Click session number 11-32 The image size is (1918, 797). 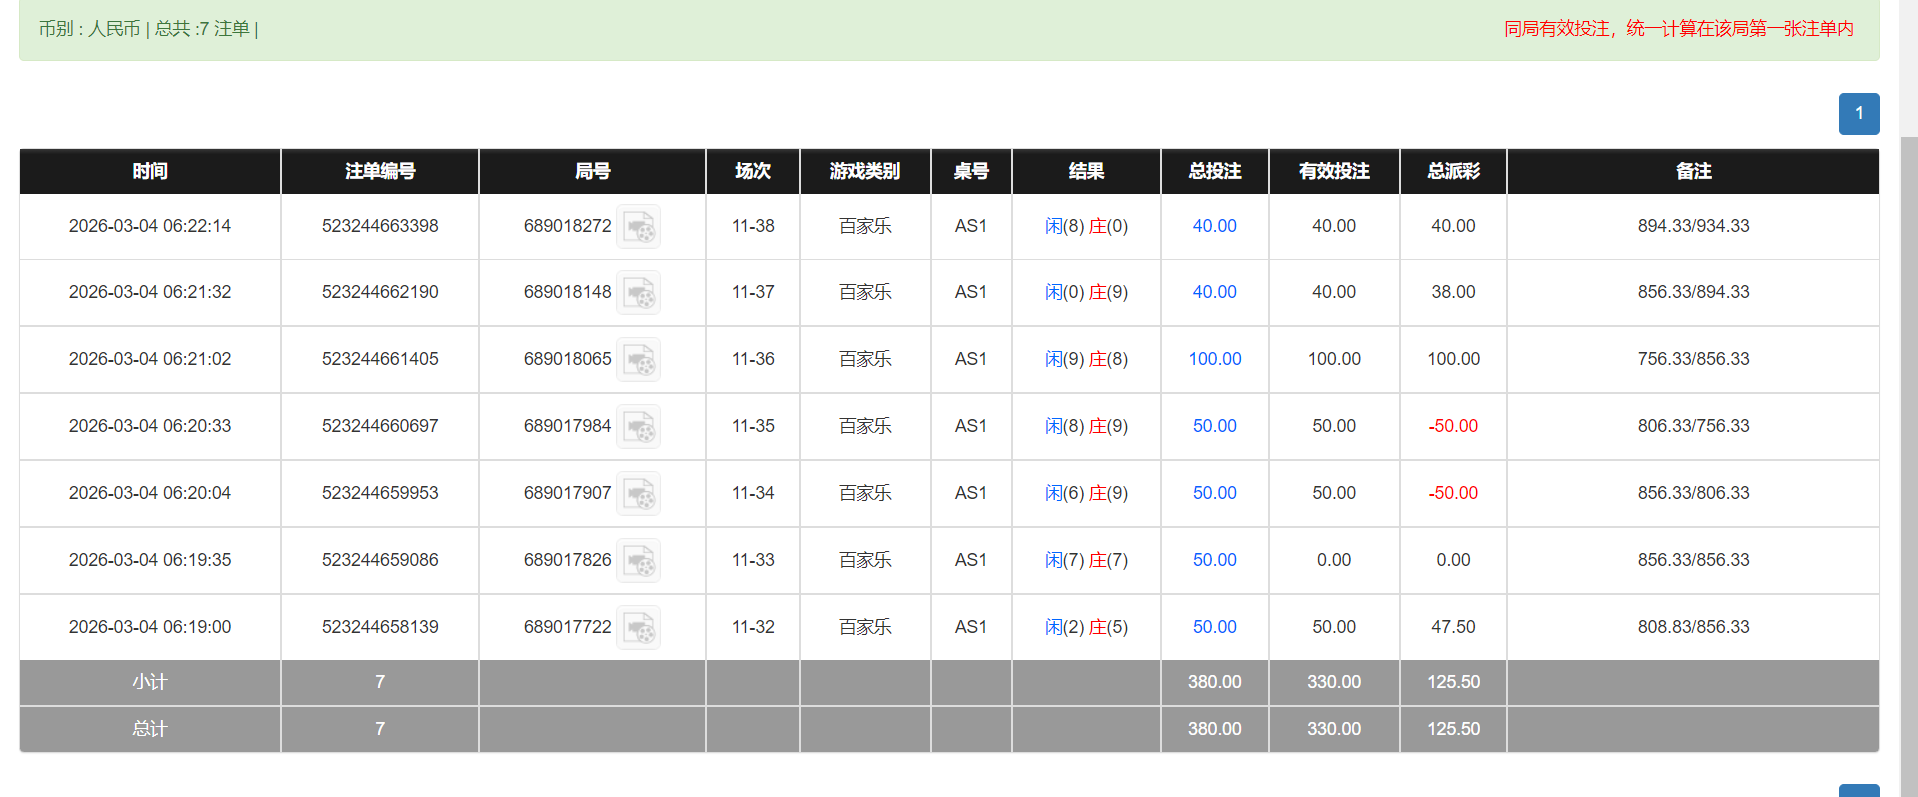[753, 627]
